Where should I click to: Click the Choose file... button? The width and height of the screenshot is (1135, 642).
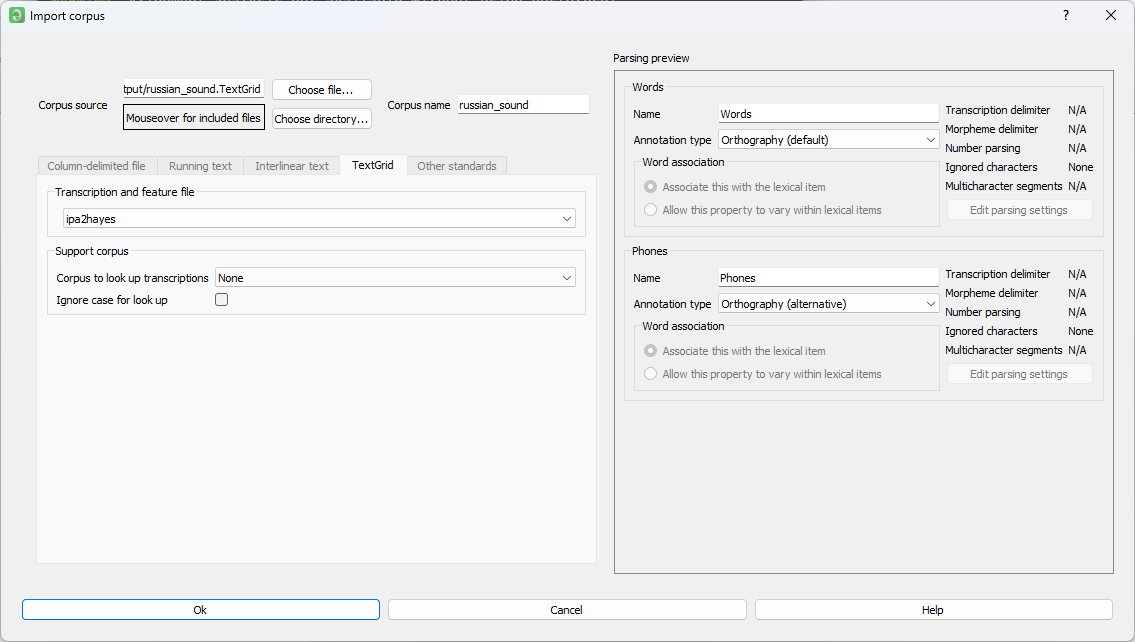click(x=321, y=90)
